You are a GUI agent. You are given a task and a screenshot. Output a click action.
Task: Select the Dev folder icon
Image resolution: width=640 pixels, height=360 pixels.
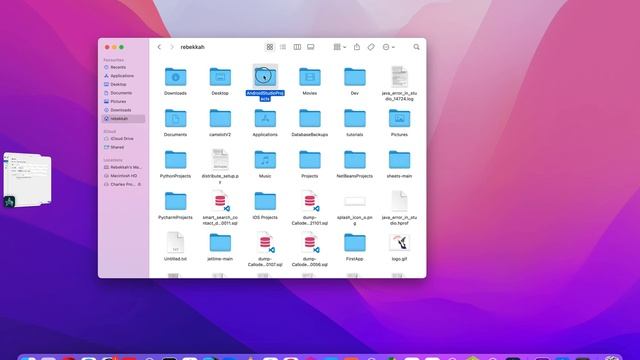click(355, 77)
